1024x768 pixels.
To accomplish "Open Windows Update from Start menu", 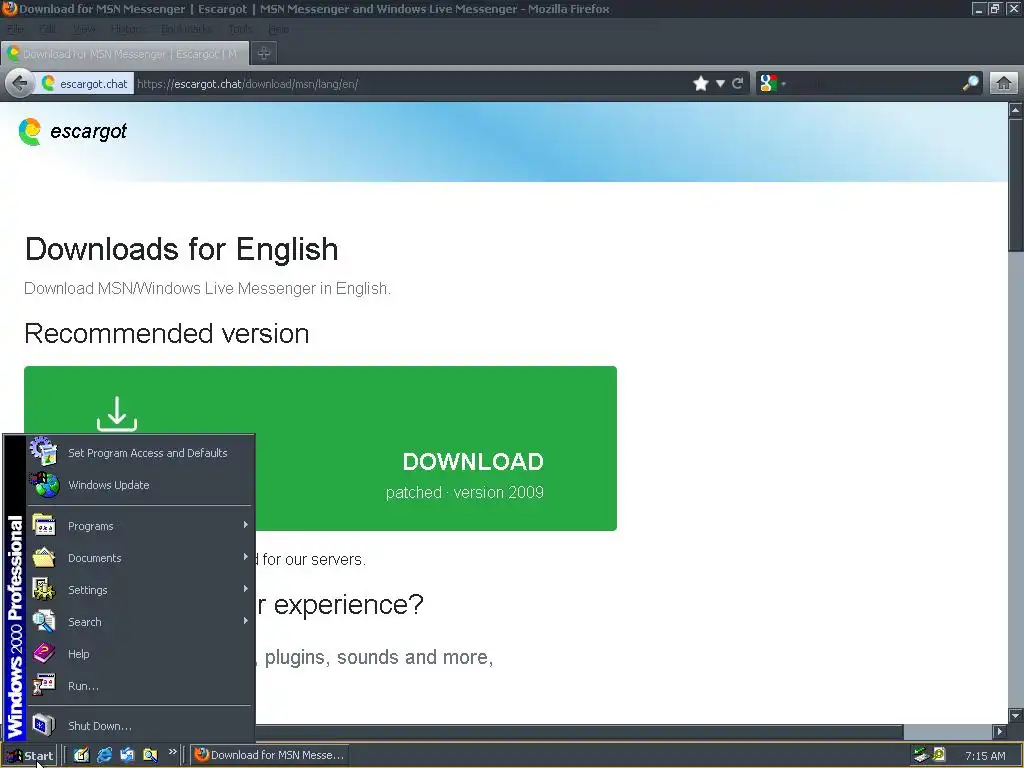I will [140, 485].
